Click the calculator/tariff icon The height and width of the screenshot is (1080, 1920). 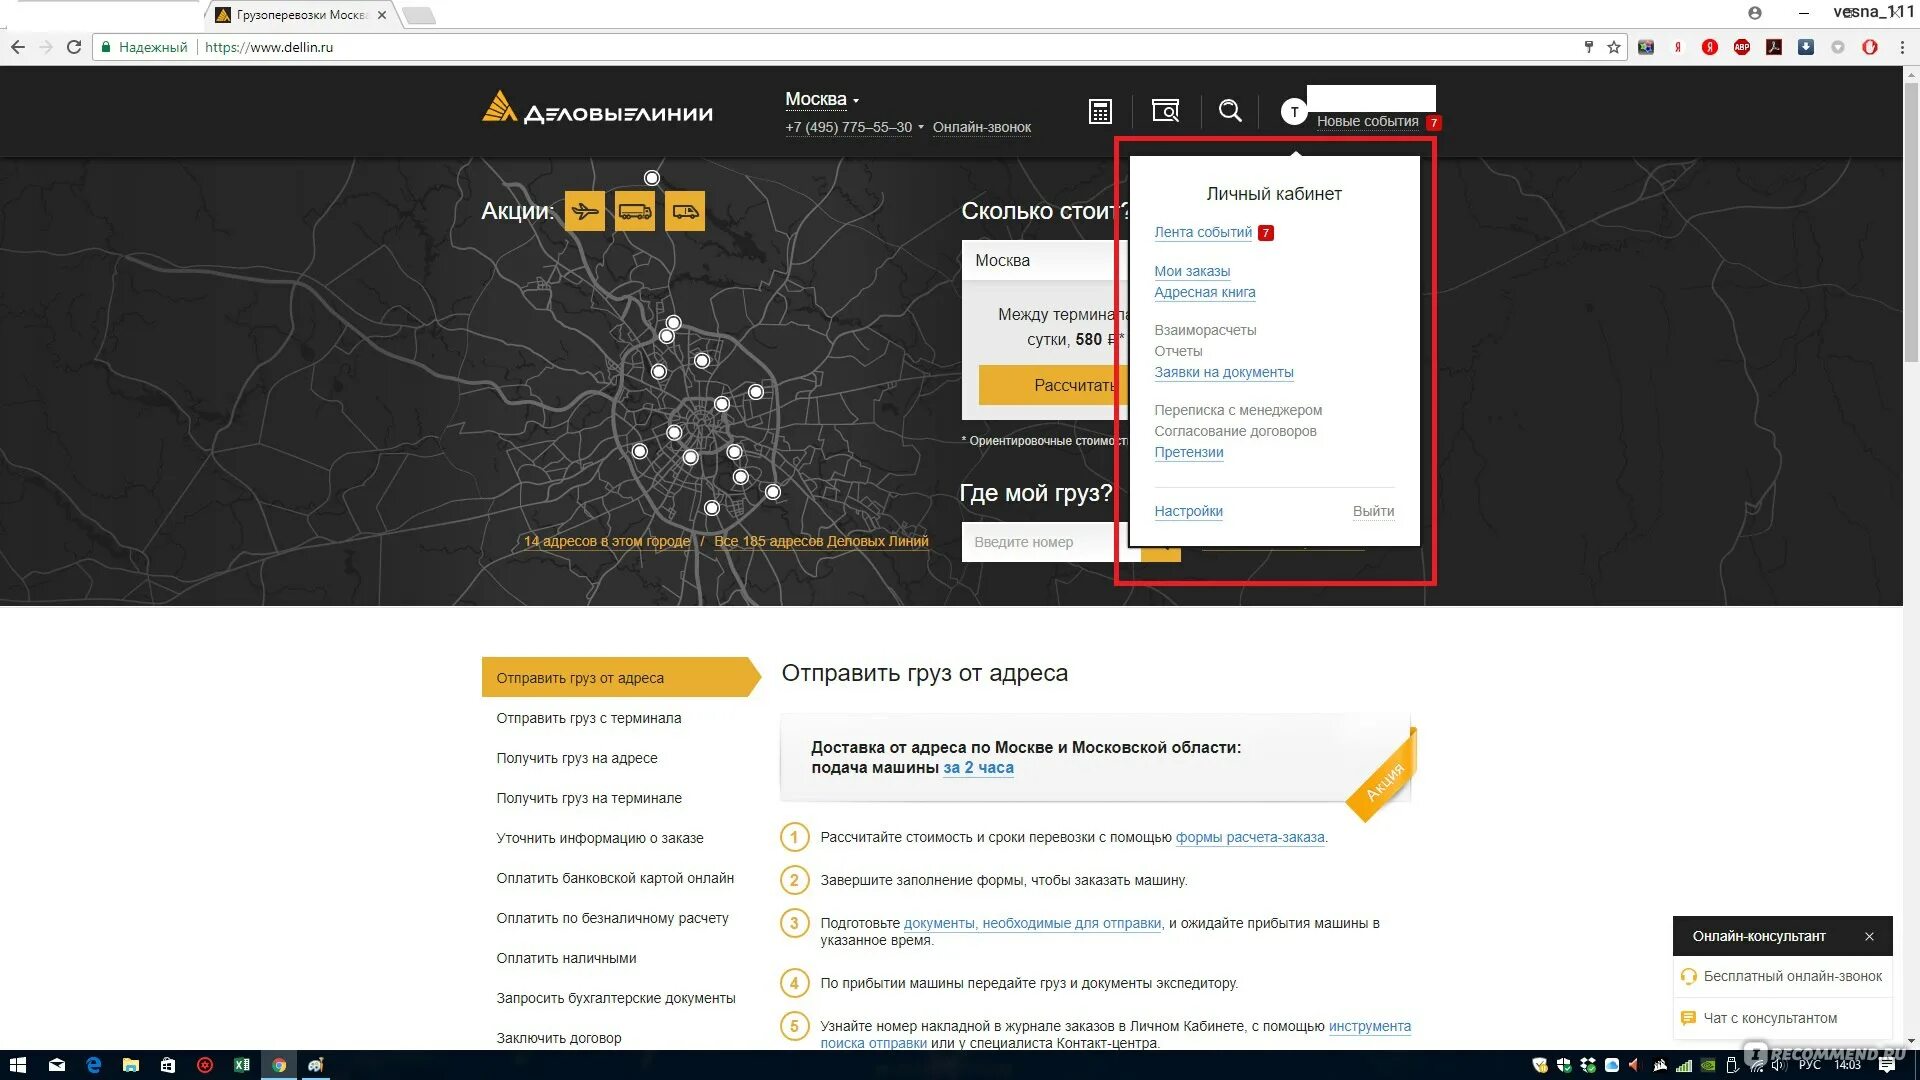click(x=1100, y=111)
